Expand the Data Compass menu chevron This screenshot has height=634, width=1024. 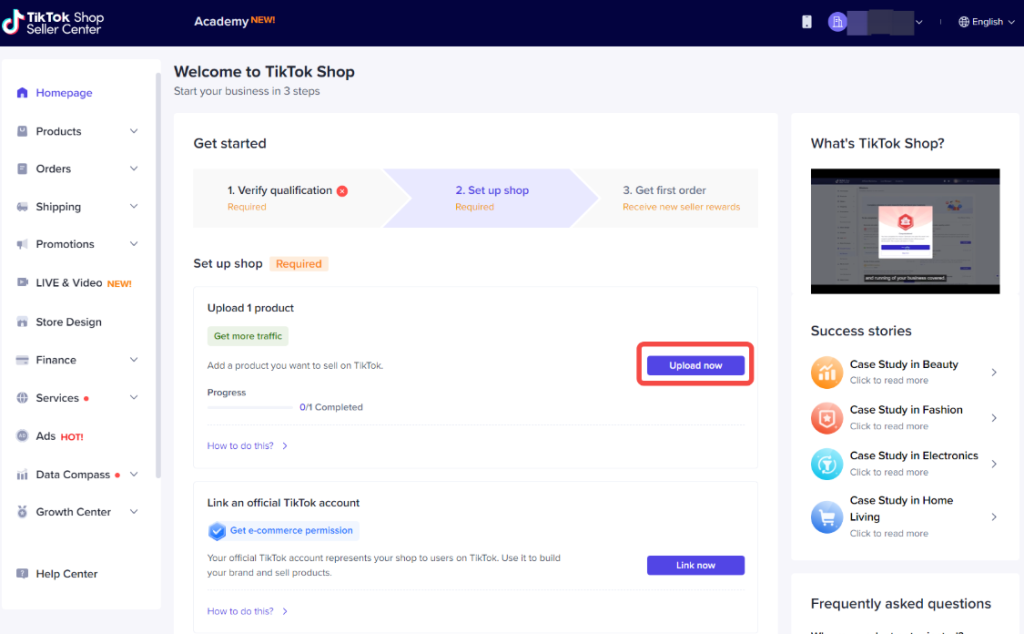134,475
